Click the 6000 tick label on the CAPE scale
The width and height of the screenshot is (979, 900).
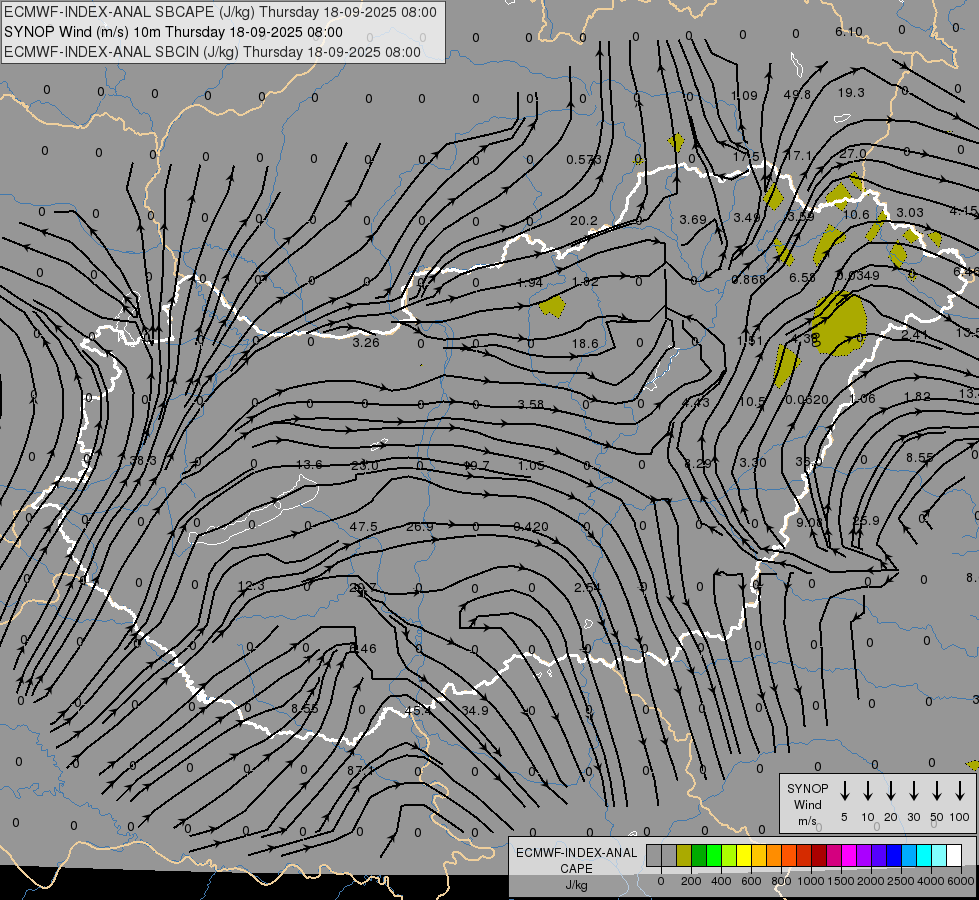pos(961,881)
